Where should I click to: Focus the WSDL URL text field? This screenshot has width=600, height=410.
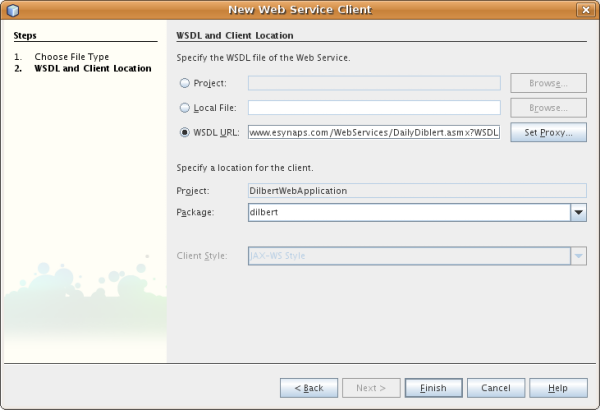tap(373, 132)
